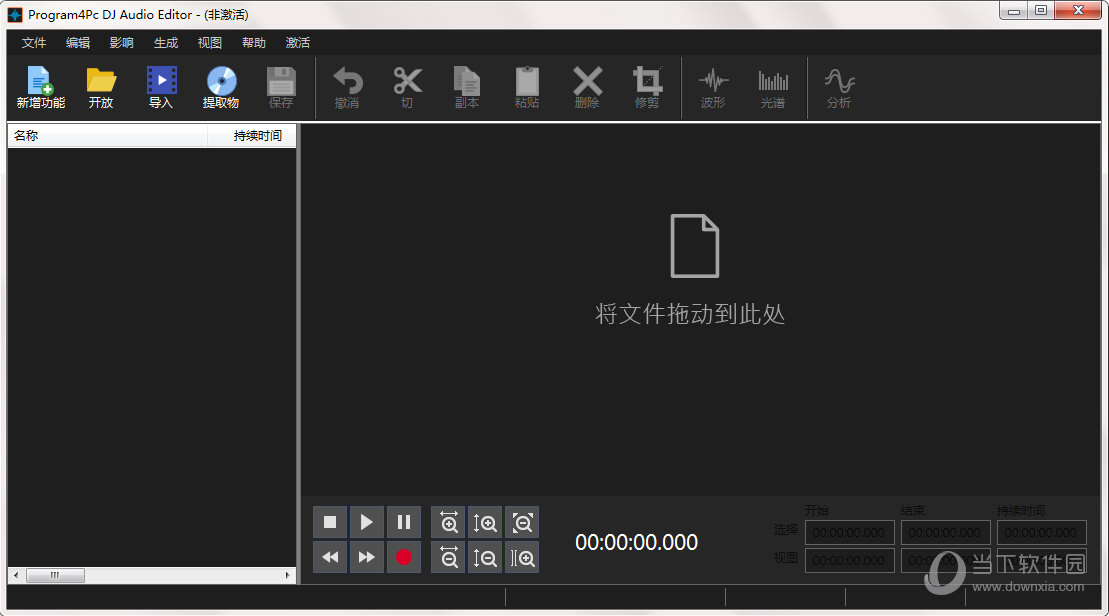This screenshot has width=1109, height=616.
Task: Click the zoom to selection icon
Action: pos(521,557)
